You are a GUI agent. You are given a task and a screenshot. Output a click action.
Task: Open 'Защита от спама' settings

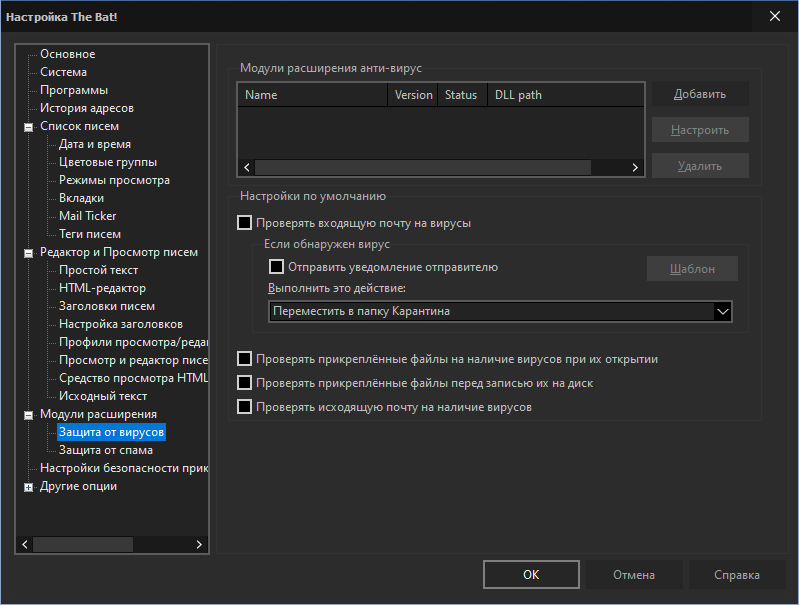point(106,450)
